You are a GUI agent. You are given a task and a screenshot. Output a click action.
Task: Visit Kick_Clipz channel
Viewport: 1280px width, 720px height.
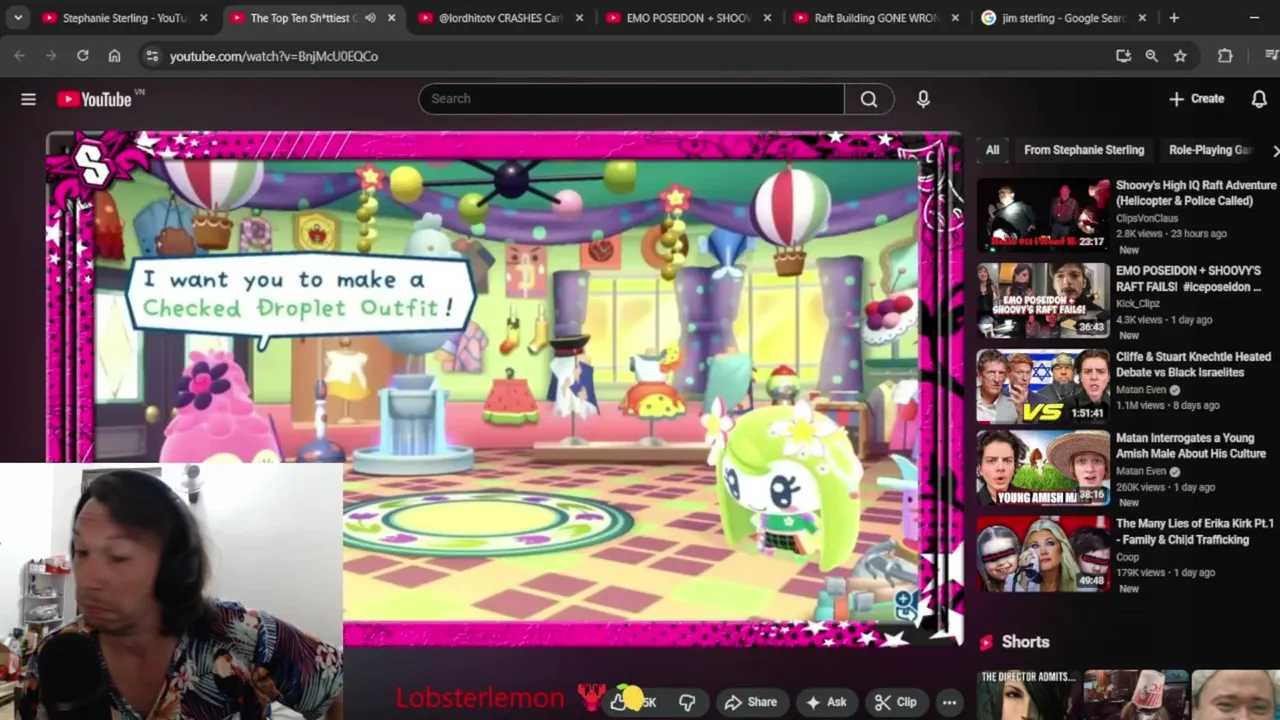click(1139, 304)
